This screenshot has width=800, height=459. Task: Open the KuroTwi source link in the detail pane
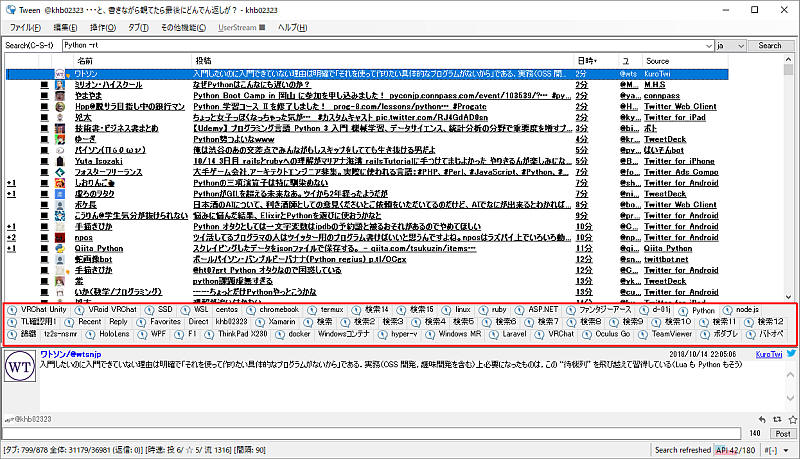coord(769,354)
